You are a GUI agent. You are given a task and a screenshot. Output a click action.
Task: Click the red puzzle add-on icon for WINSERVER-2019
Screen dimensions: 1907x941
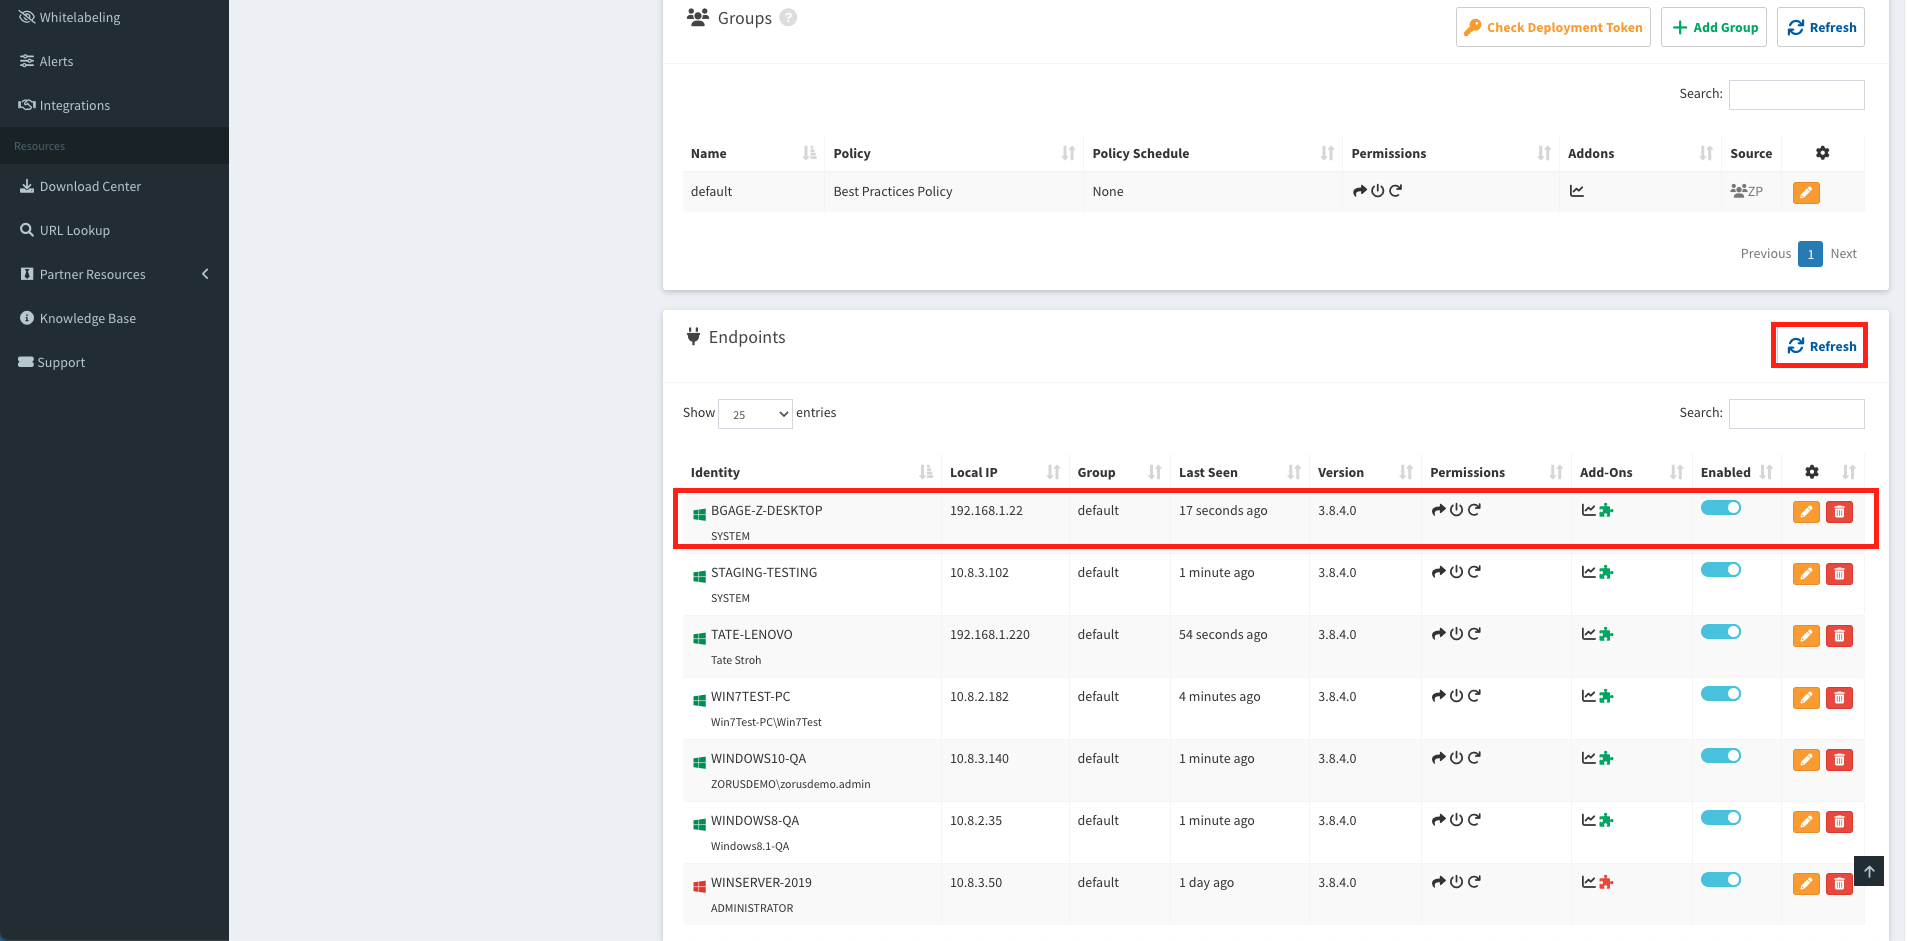click(x=1606, y=882)
